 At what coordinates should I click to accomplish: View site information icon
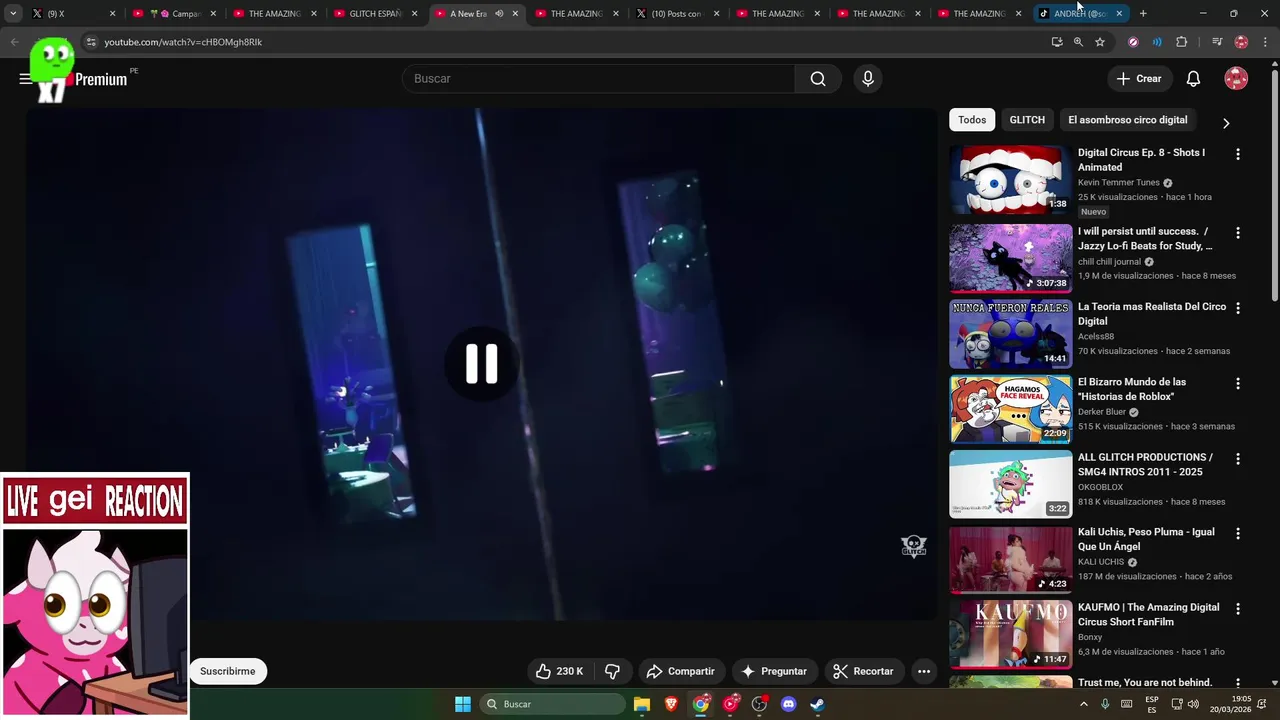91,42
